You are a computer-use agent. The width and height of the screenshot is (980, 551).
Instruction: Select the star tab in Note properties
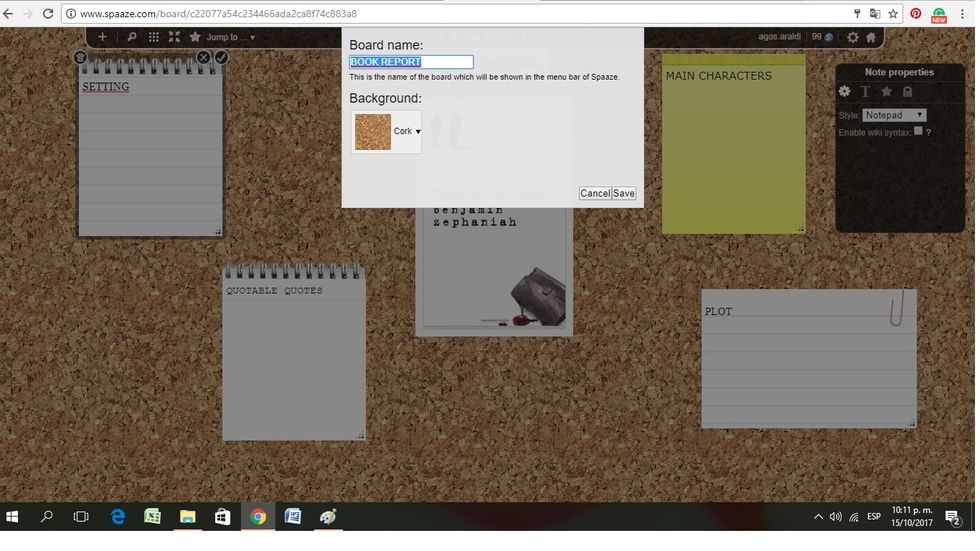click(886, 91)
